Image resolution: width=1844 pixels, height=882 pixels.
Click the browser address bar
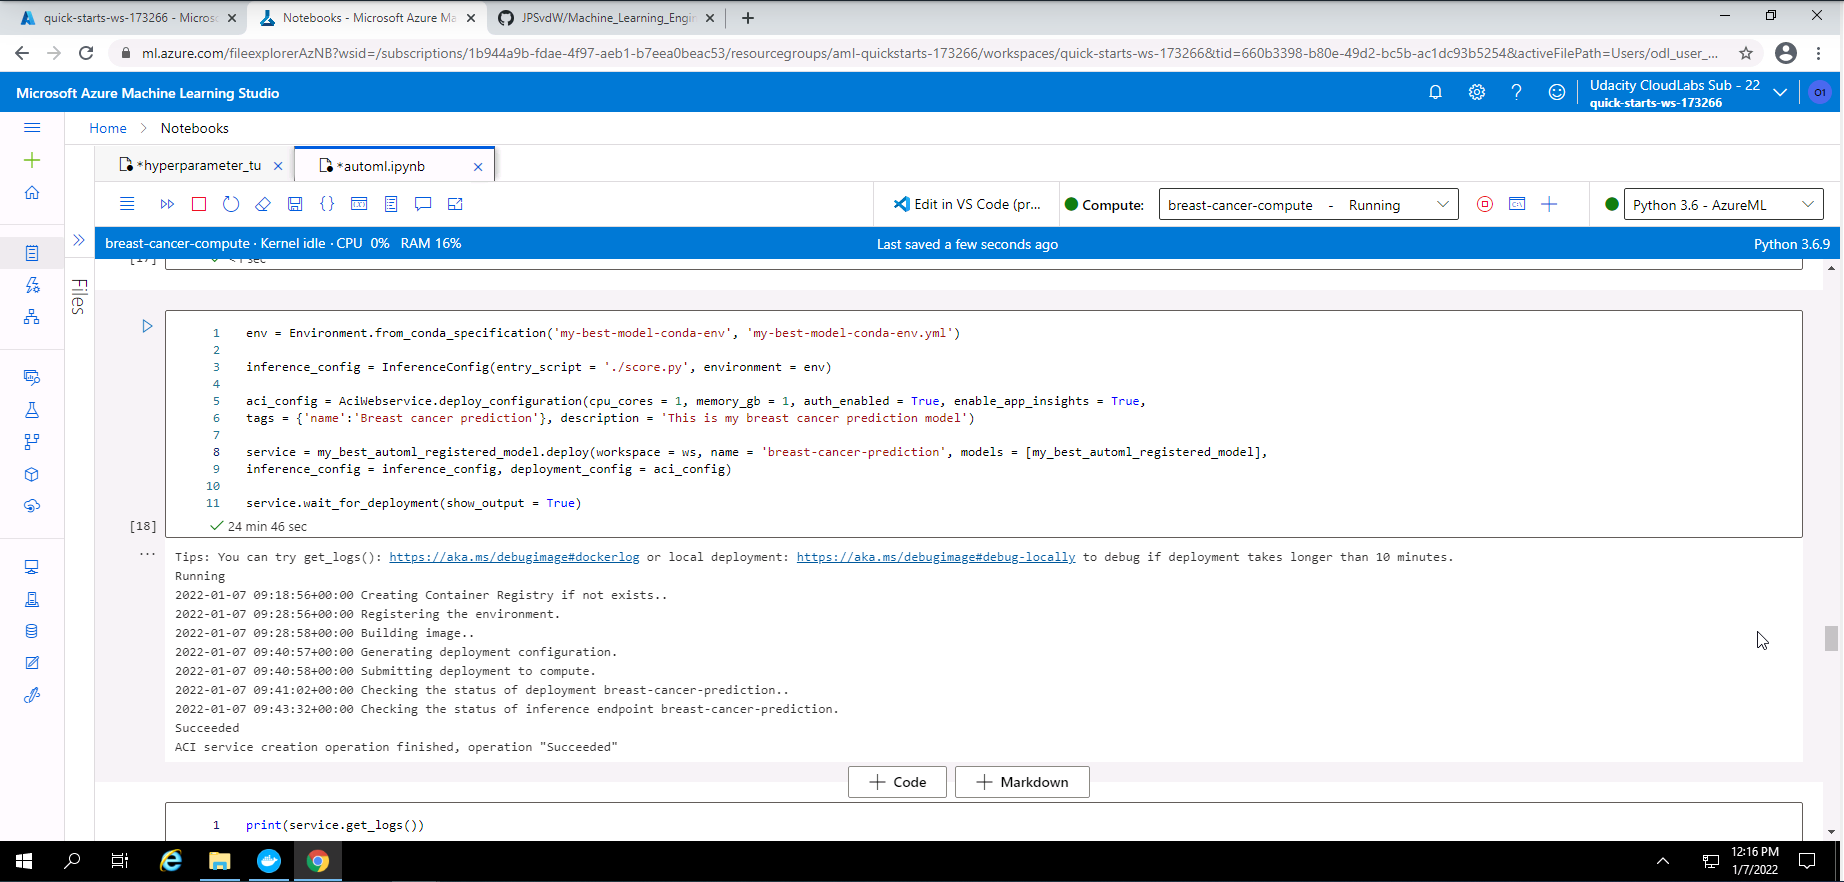929,53
